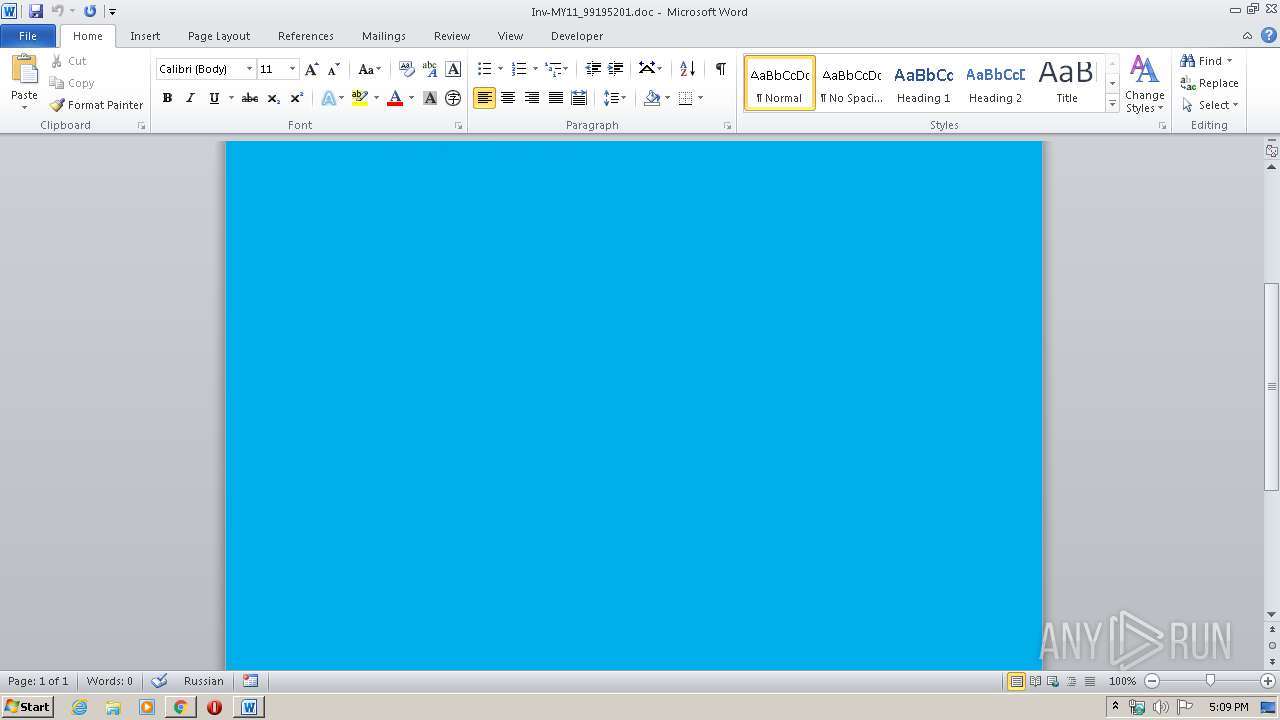The width and height of the screenshot is (1280, 720).
Task: Apply red font color
Action: click(395, 98)
